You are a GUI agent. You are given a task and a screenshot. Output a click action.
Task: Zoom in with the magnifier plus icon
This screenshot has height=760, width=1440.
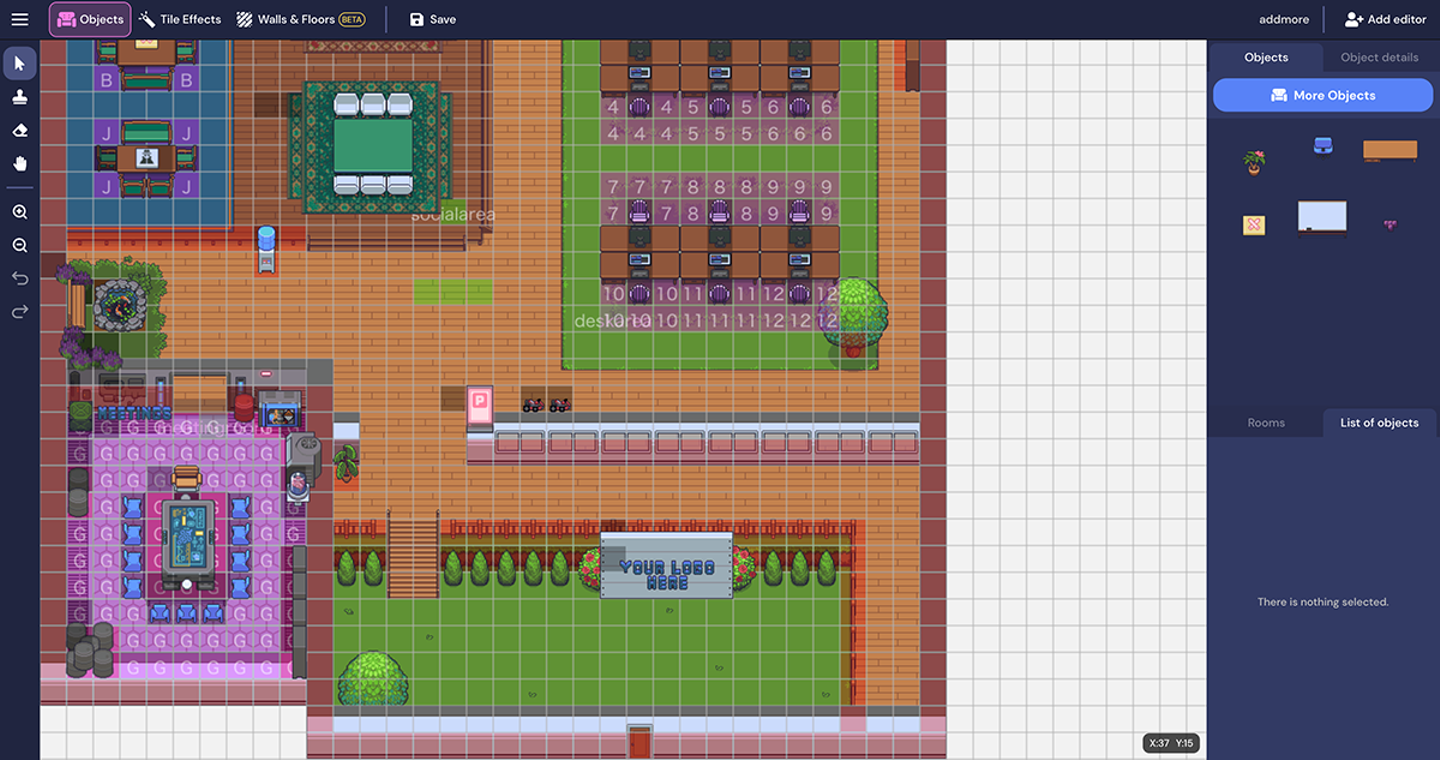point(20,212)
